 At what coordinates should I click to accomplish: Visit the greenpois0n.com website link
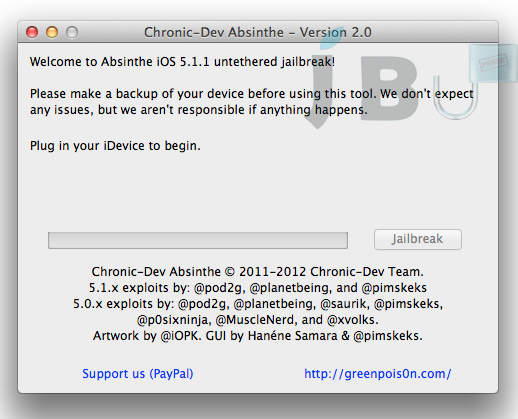click(378, 374)
